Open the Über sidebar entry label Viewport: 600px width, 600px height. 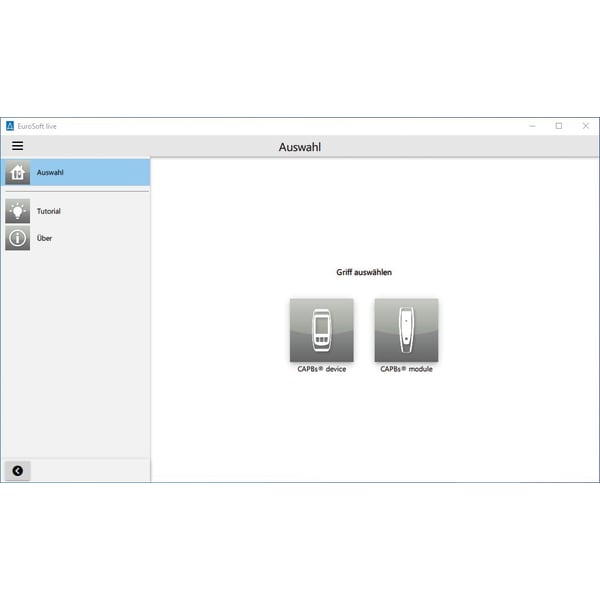tap(45, 238)
